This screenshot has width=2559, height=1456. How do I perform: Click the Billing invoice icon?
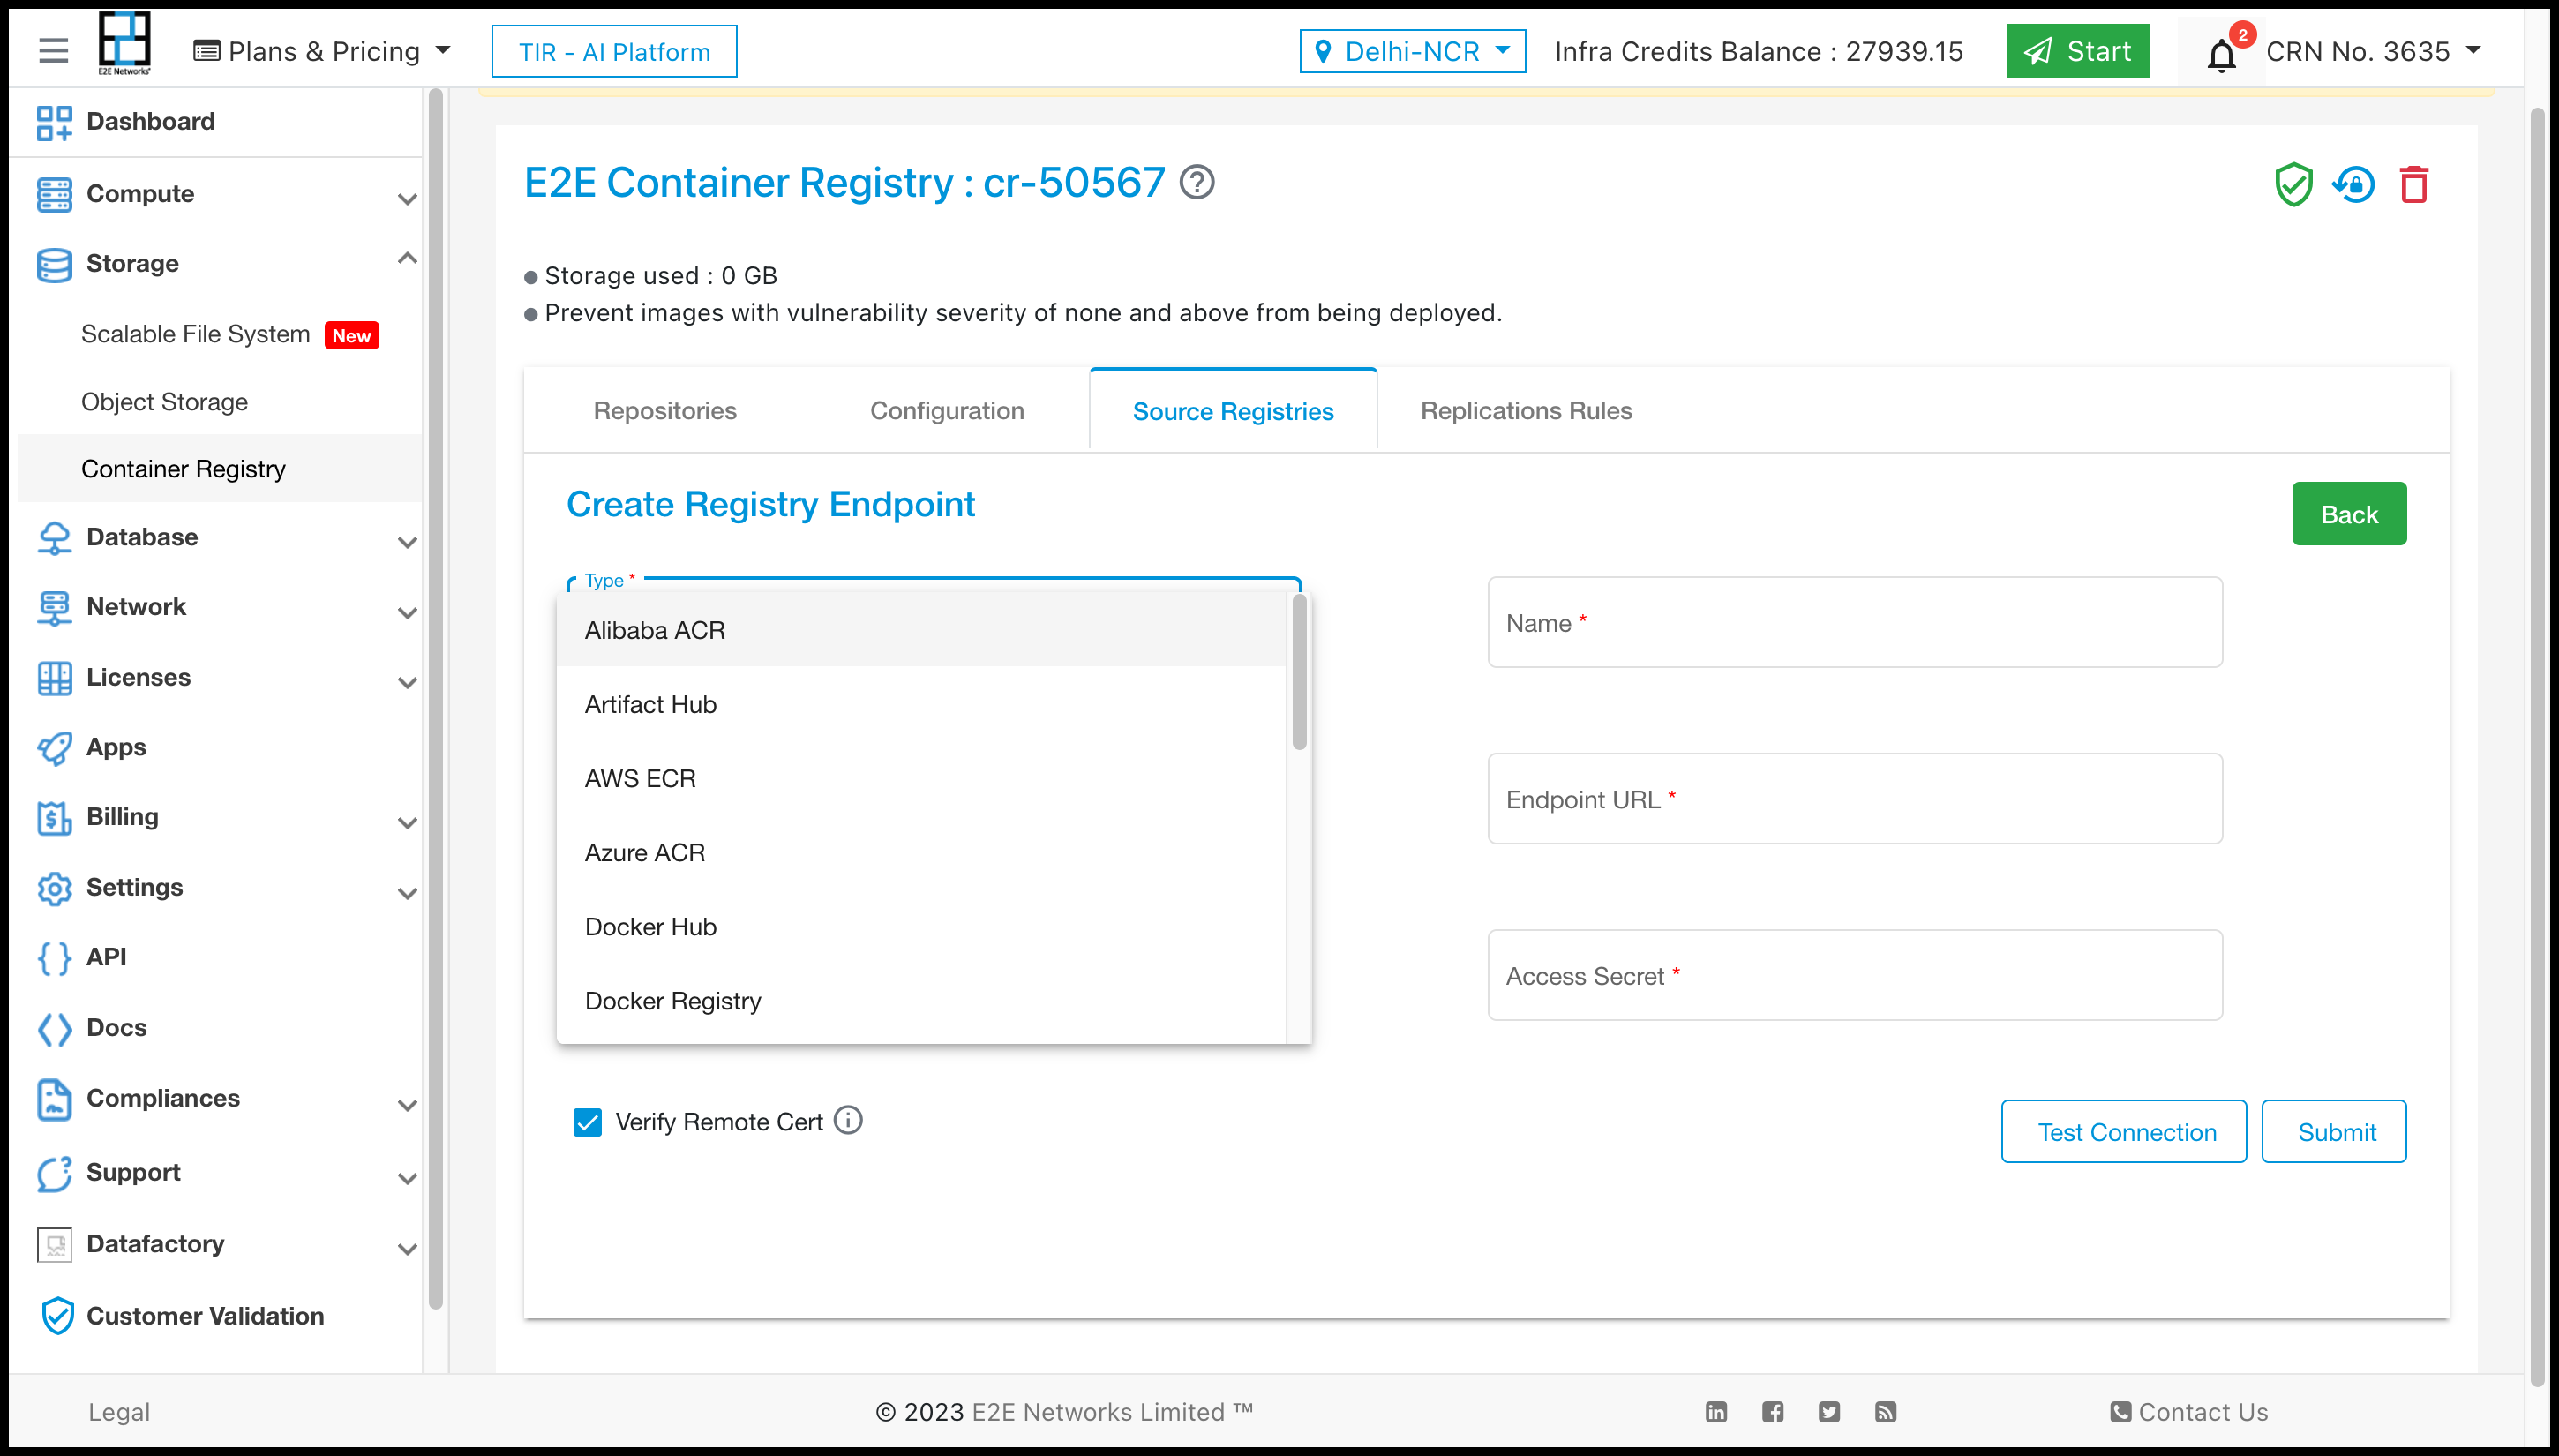(x=54, y=818)
